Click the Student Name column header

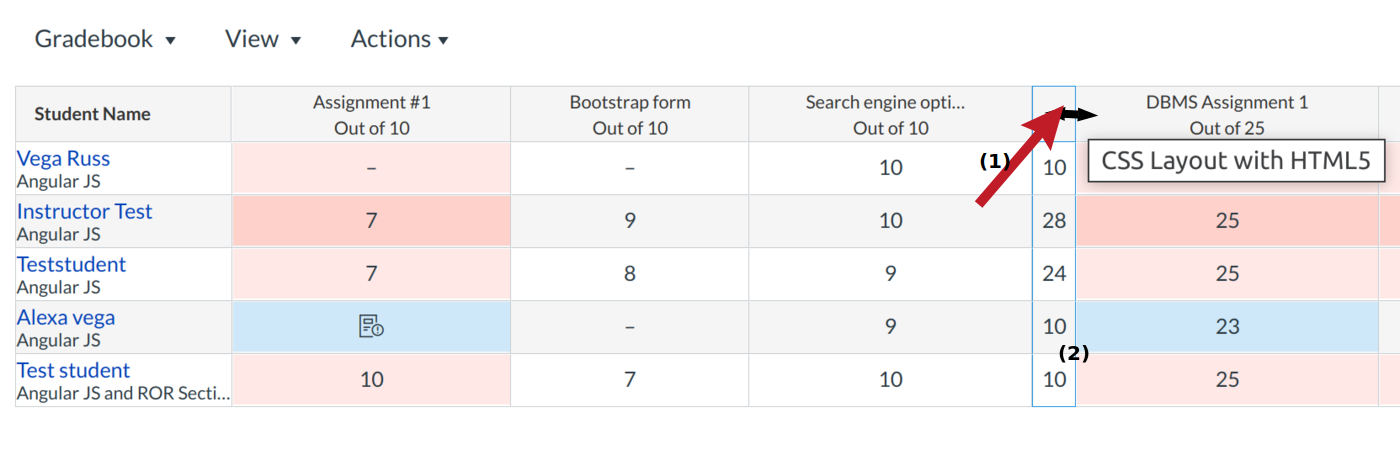point(92,114)
